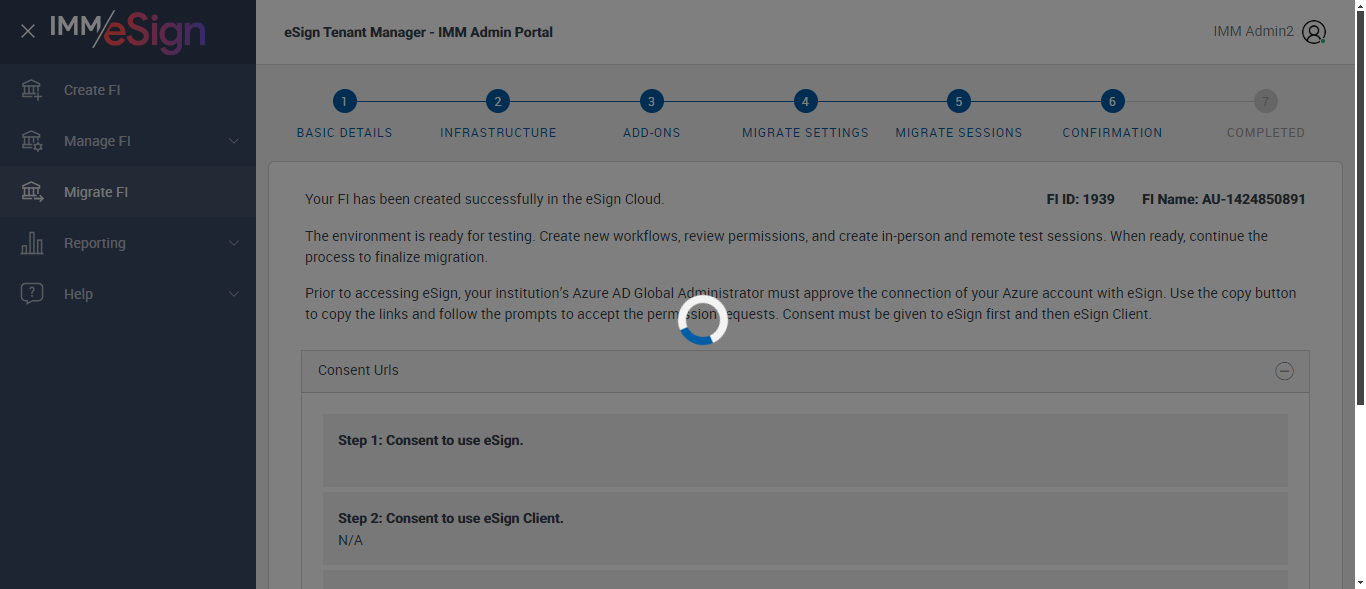
Task: Click the COMPLETED step label
Action: pyautogui.click(x=1266, y=132)
